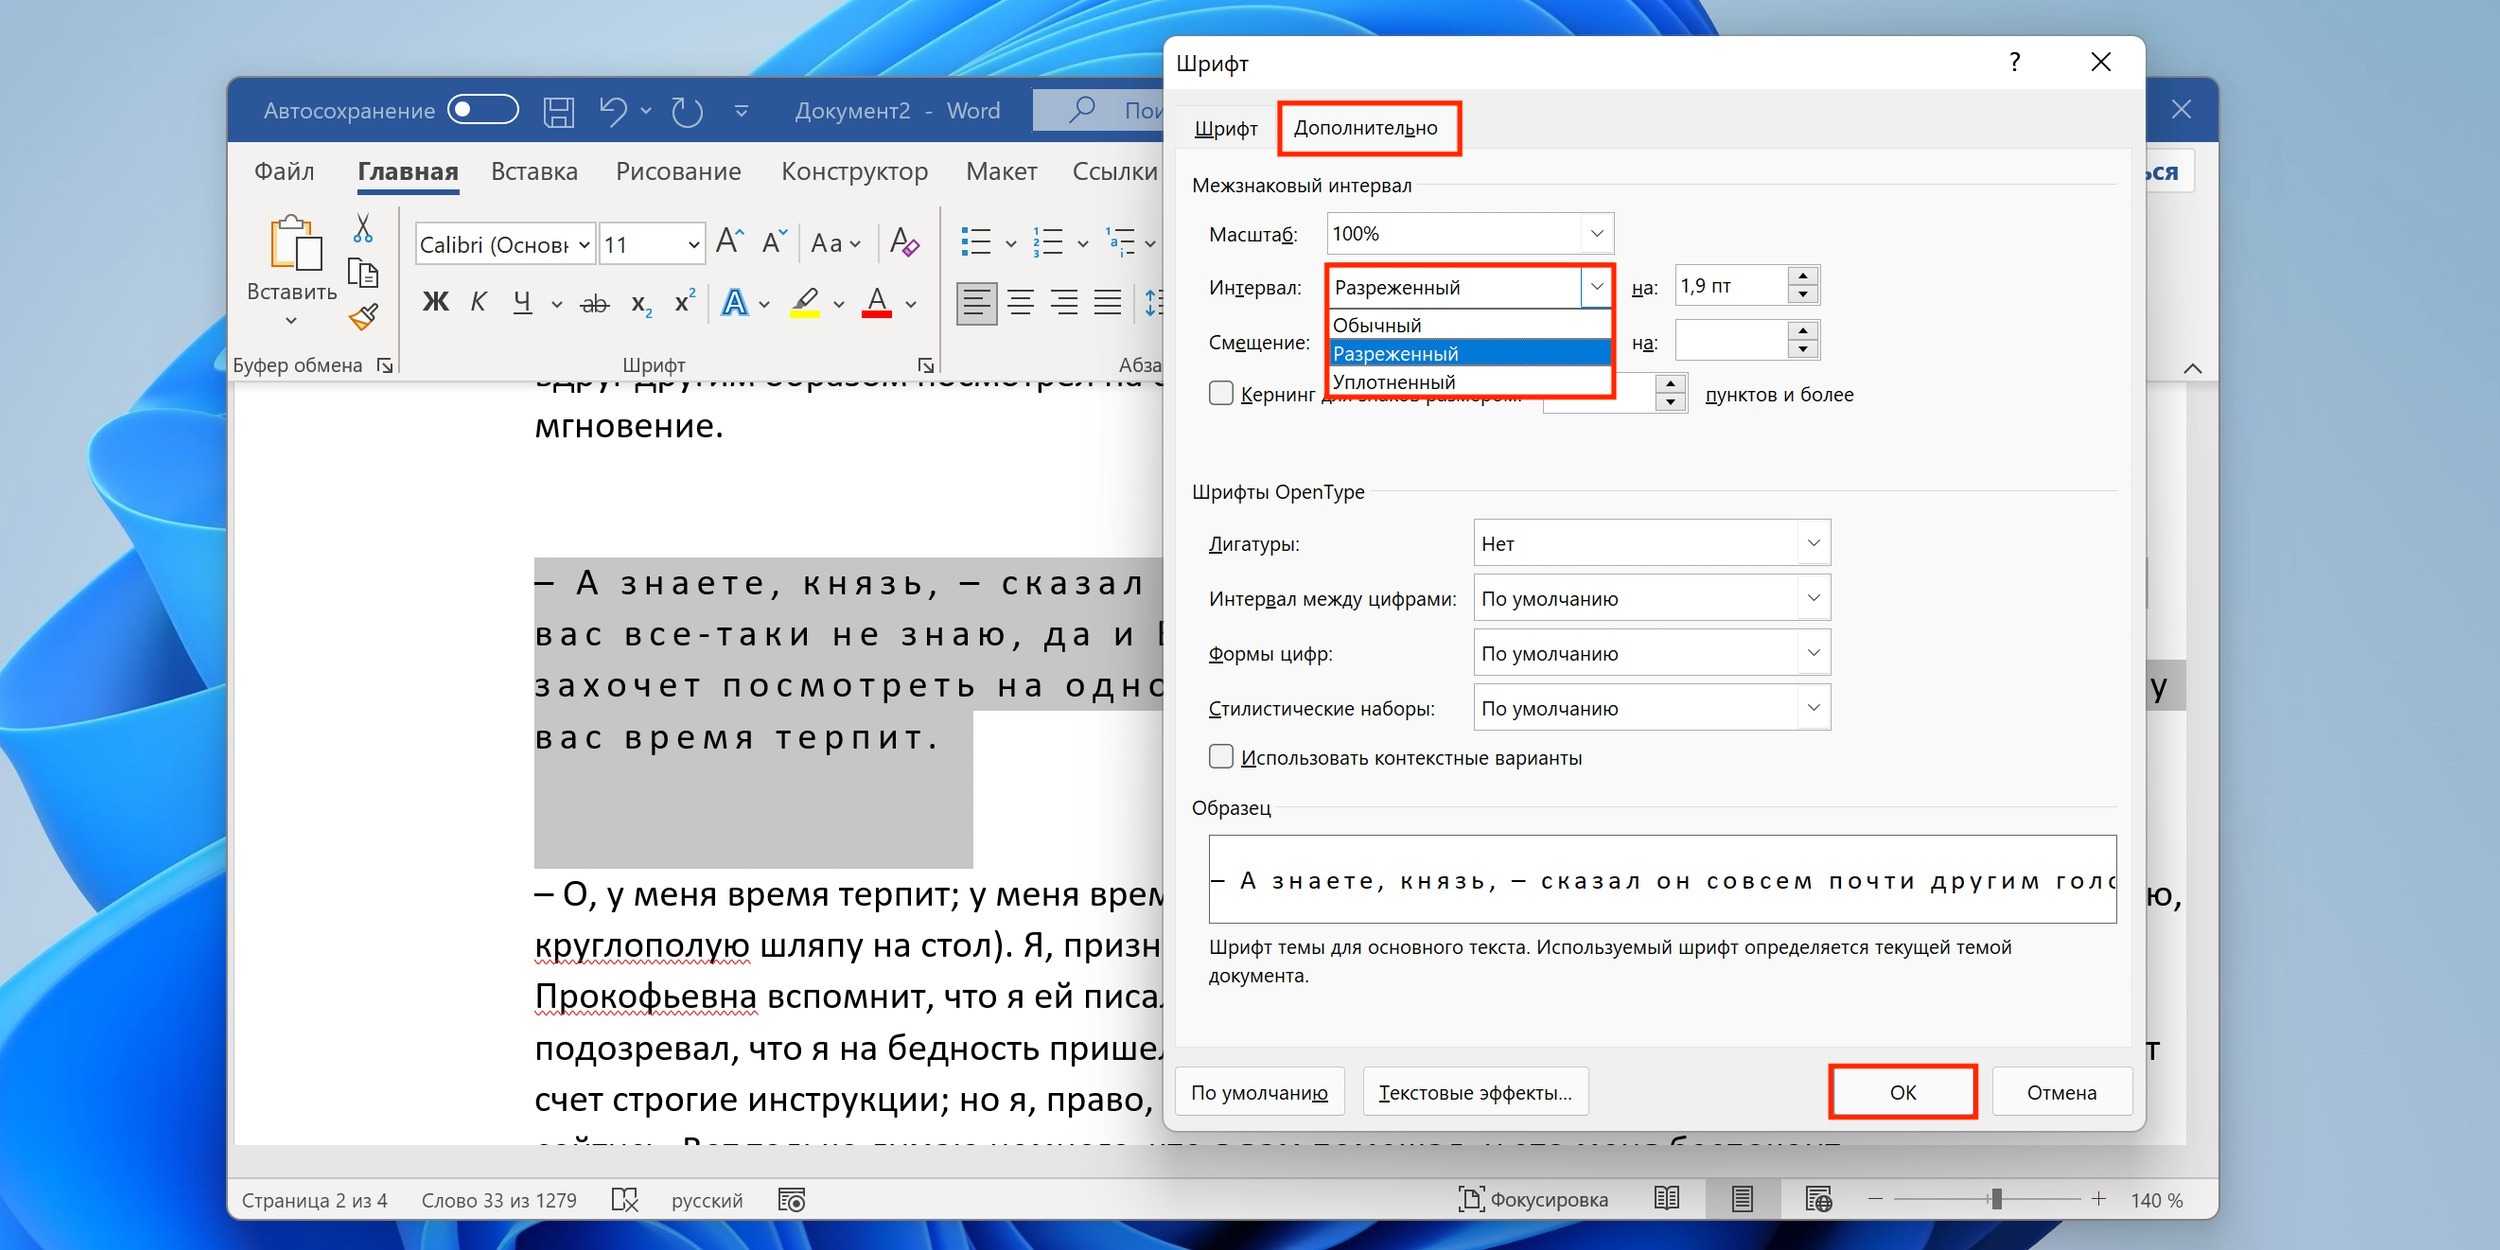Click the zoom slider handle
The height and width of the screenshot is (1250, 2500).
(1996, 1198)
